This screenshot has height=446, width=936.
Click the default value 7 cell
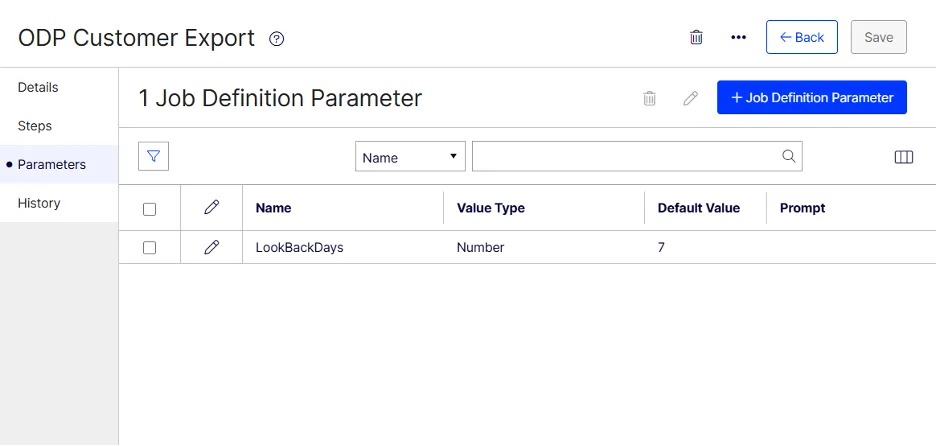(661, 247)
